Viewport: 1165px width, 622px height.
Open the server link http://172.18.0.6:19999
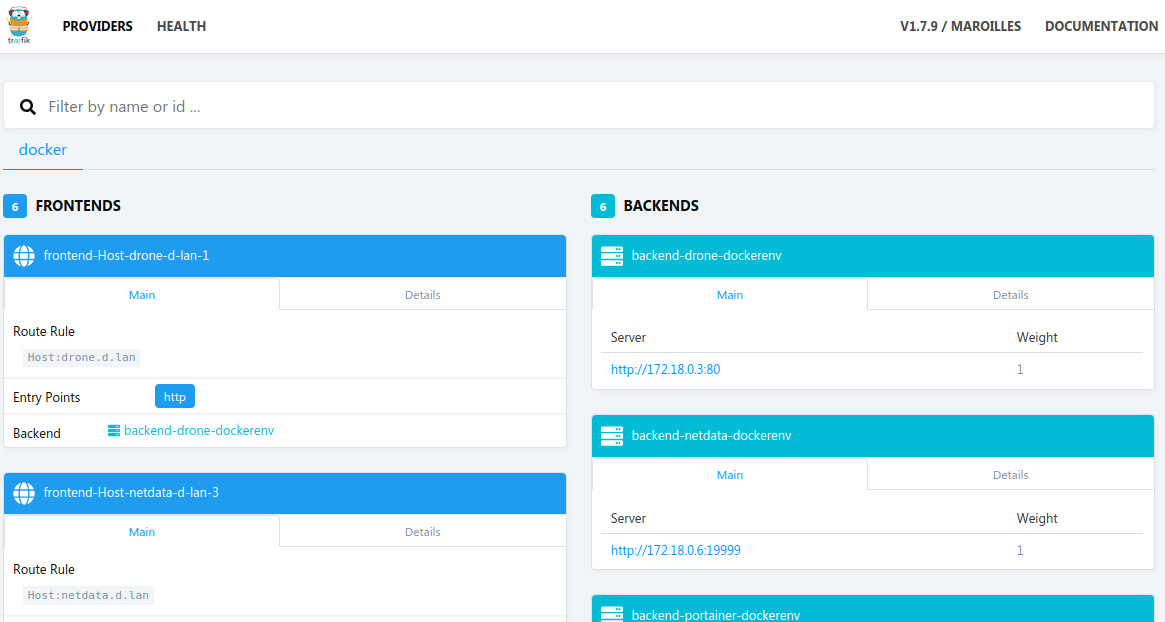coord(675,550)
